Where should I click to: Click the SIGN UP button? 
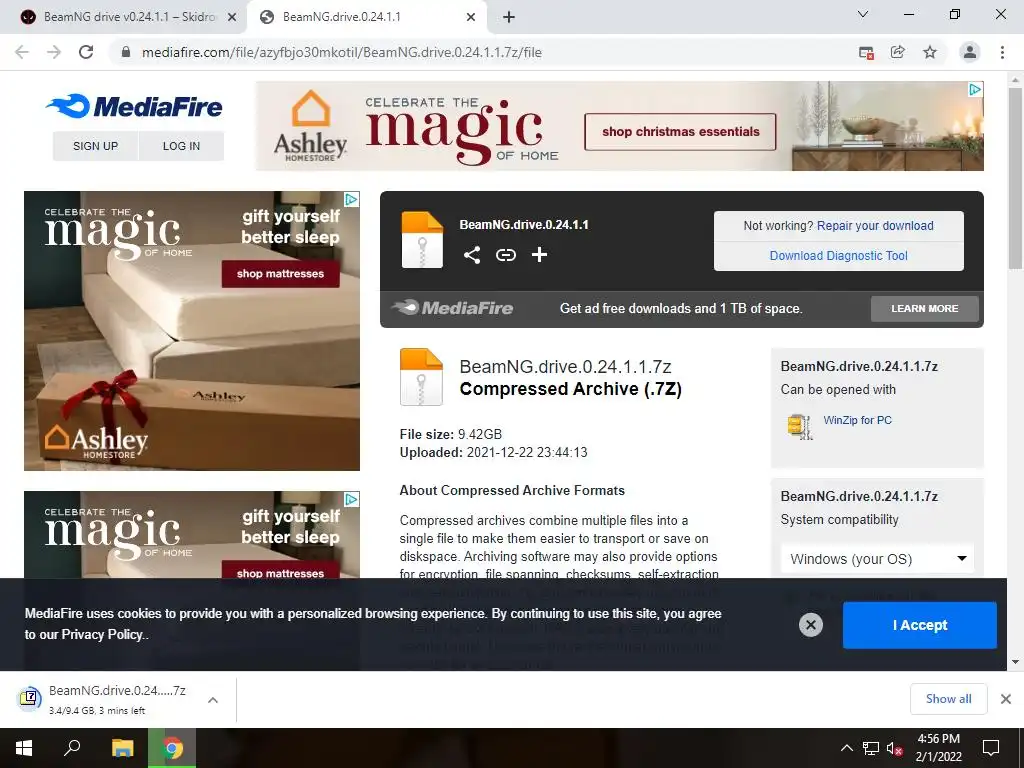[x=95, y=146]
